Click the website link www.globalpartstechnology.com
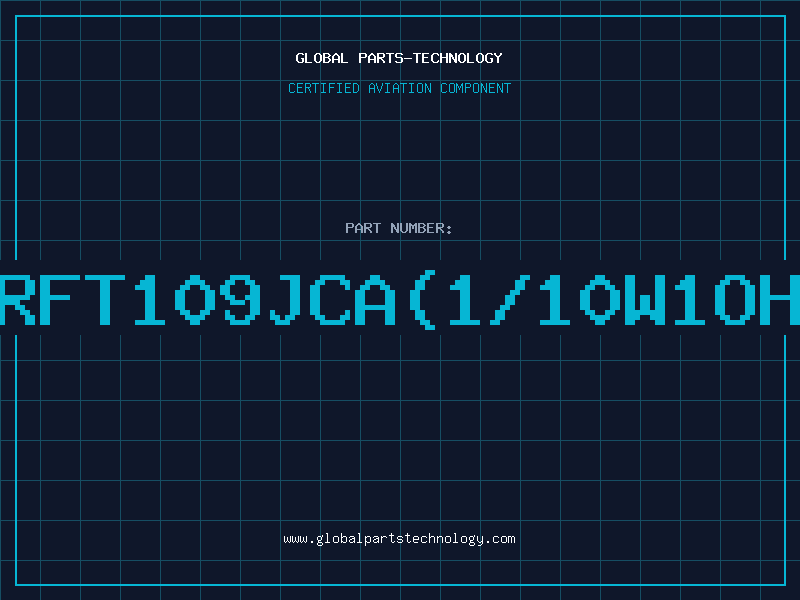The image size is (800, 600). click(399, 539)
